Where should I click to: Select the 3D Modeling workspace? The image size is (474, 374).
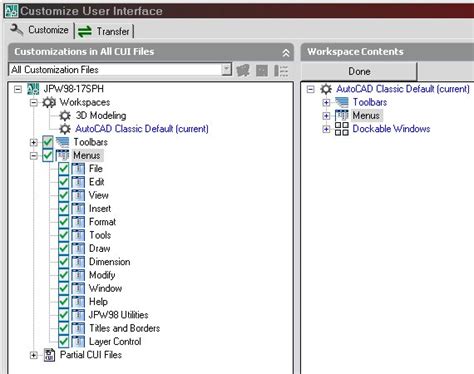(101, 116)
